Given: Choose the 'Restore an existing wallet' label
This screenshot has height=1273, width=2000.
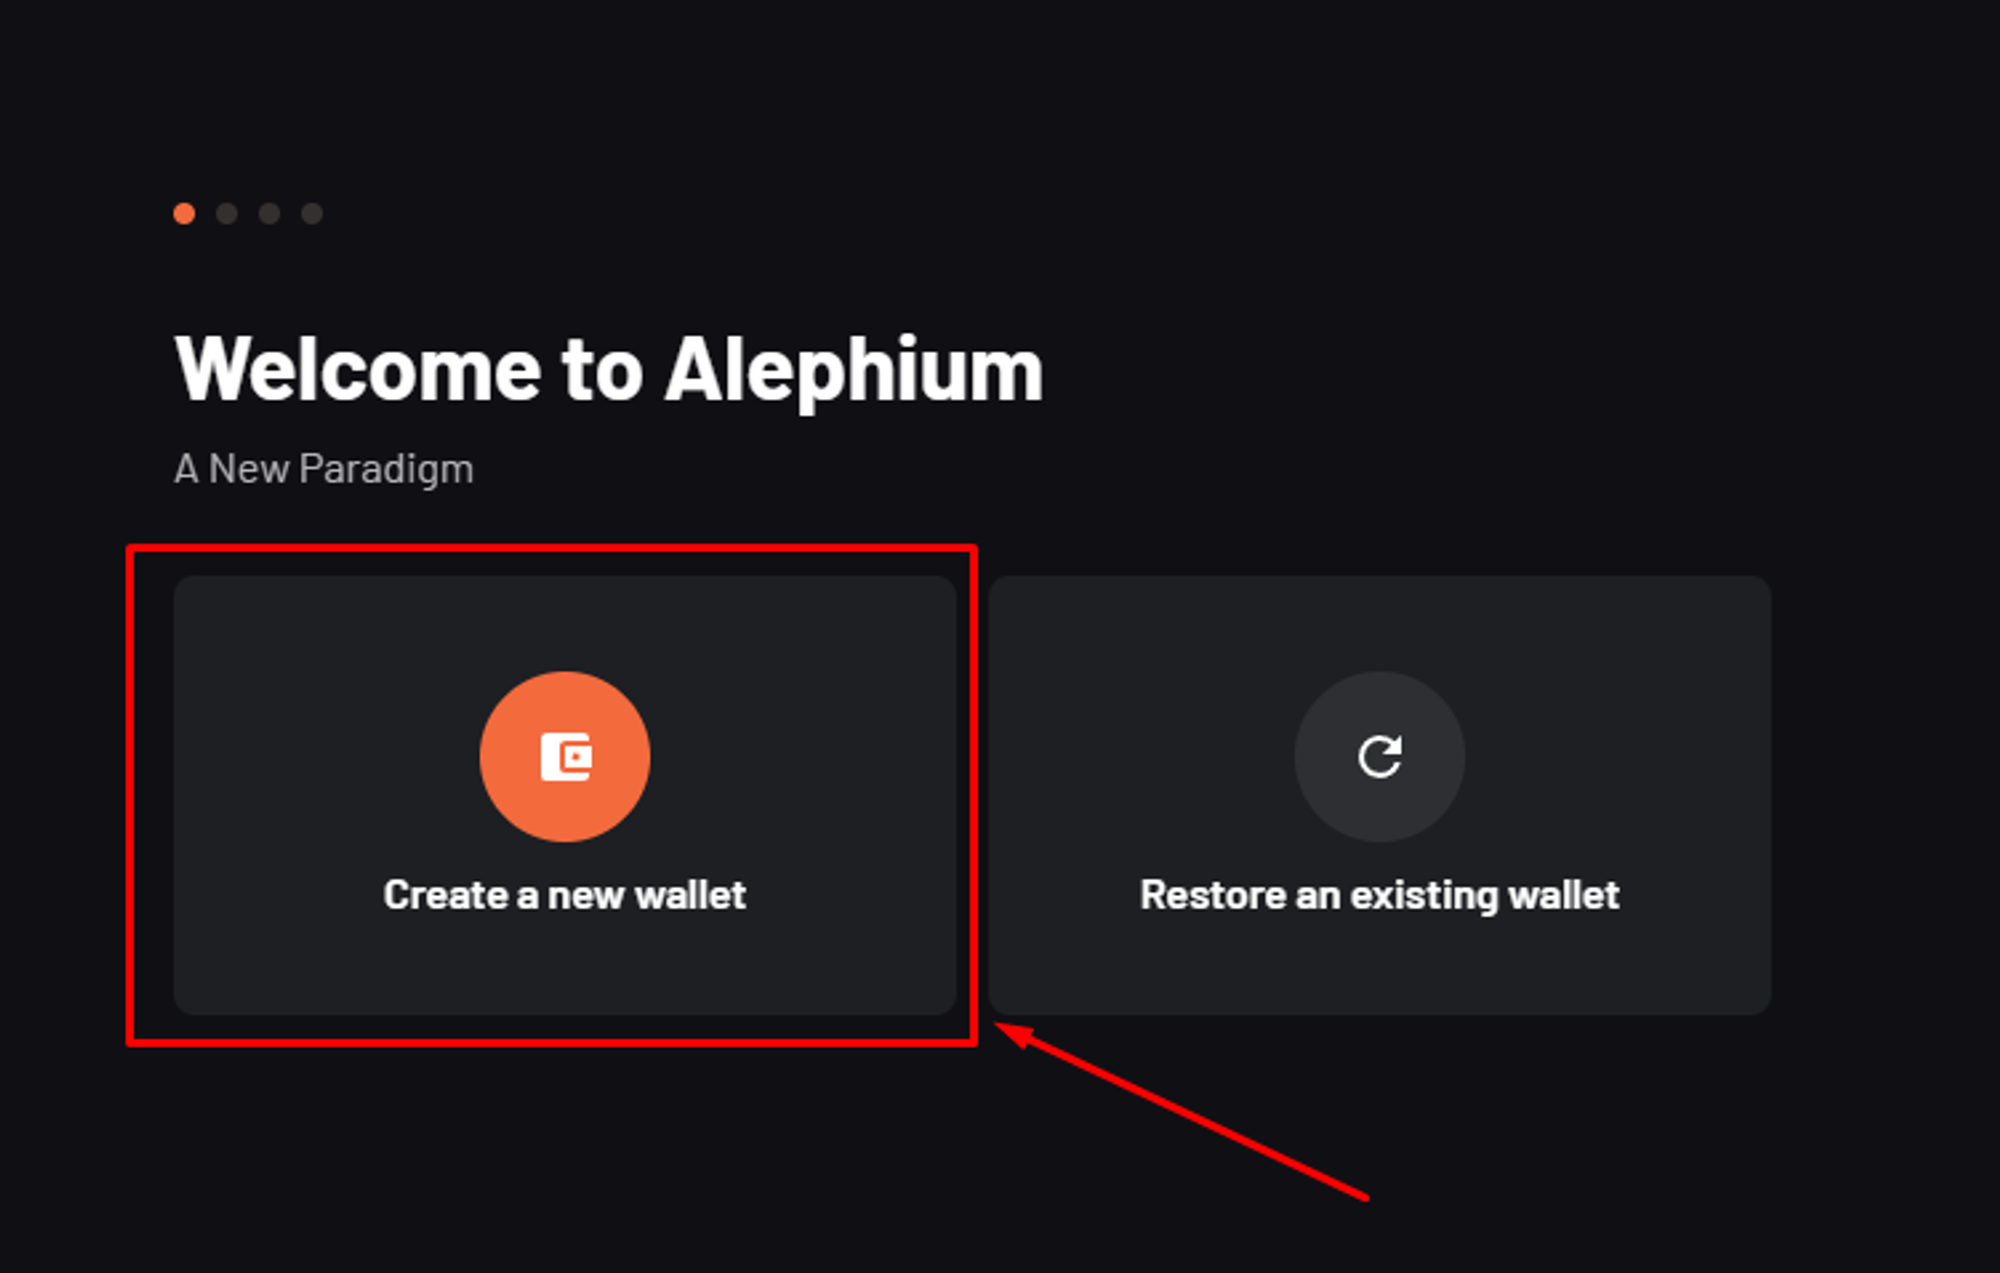Looking at the screenshot, I should click(x=1380, y=896).
